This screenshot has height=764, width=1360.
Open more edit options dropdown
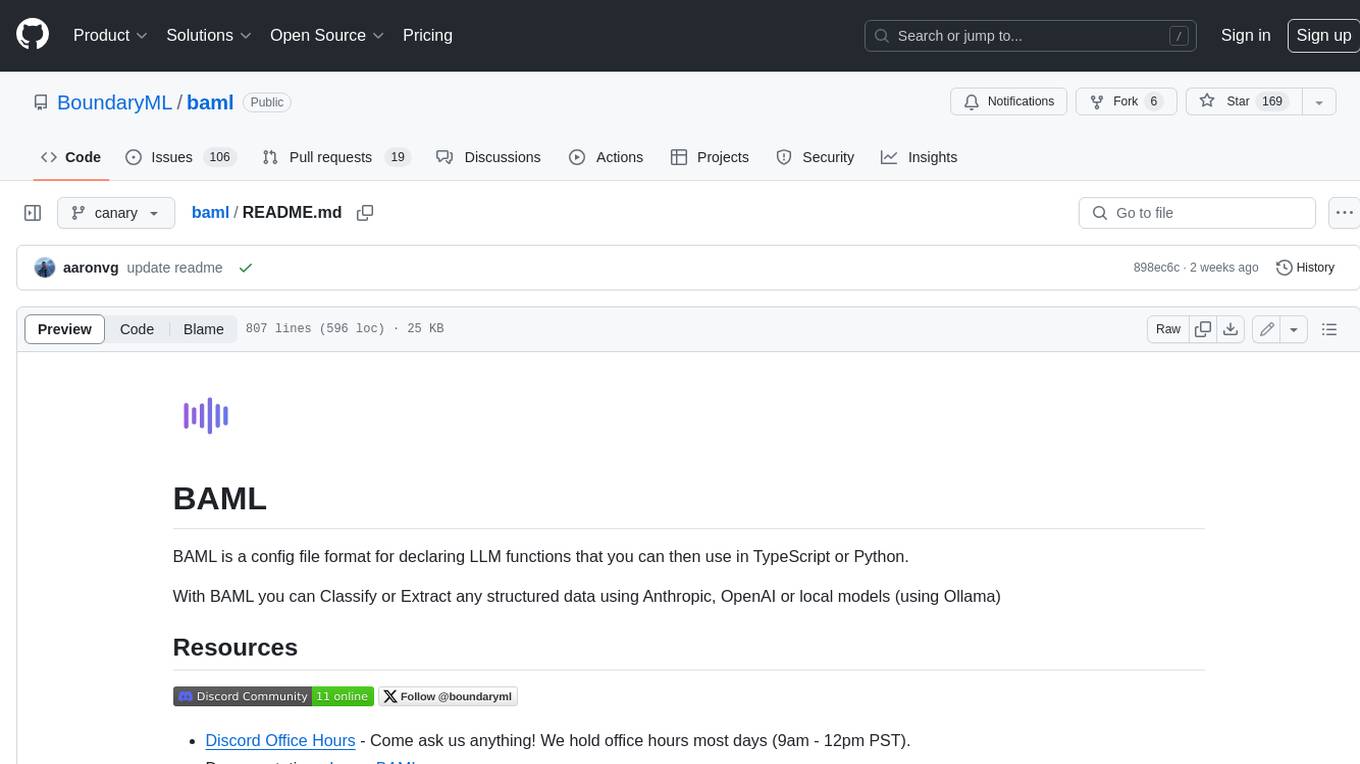[1294, 329]
